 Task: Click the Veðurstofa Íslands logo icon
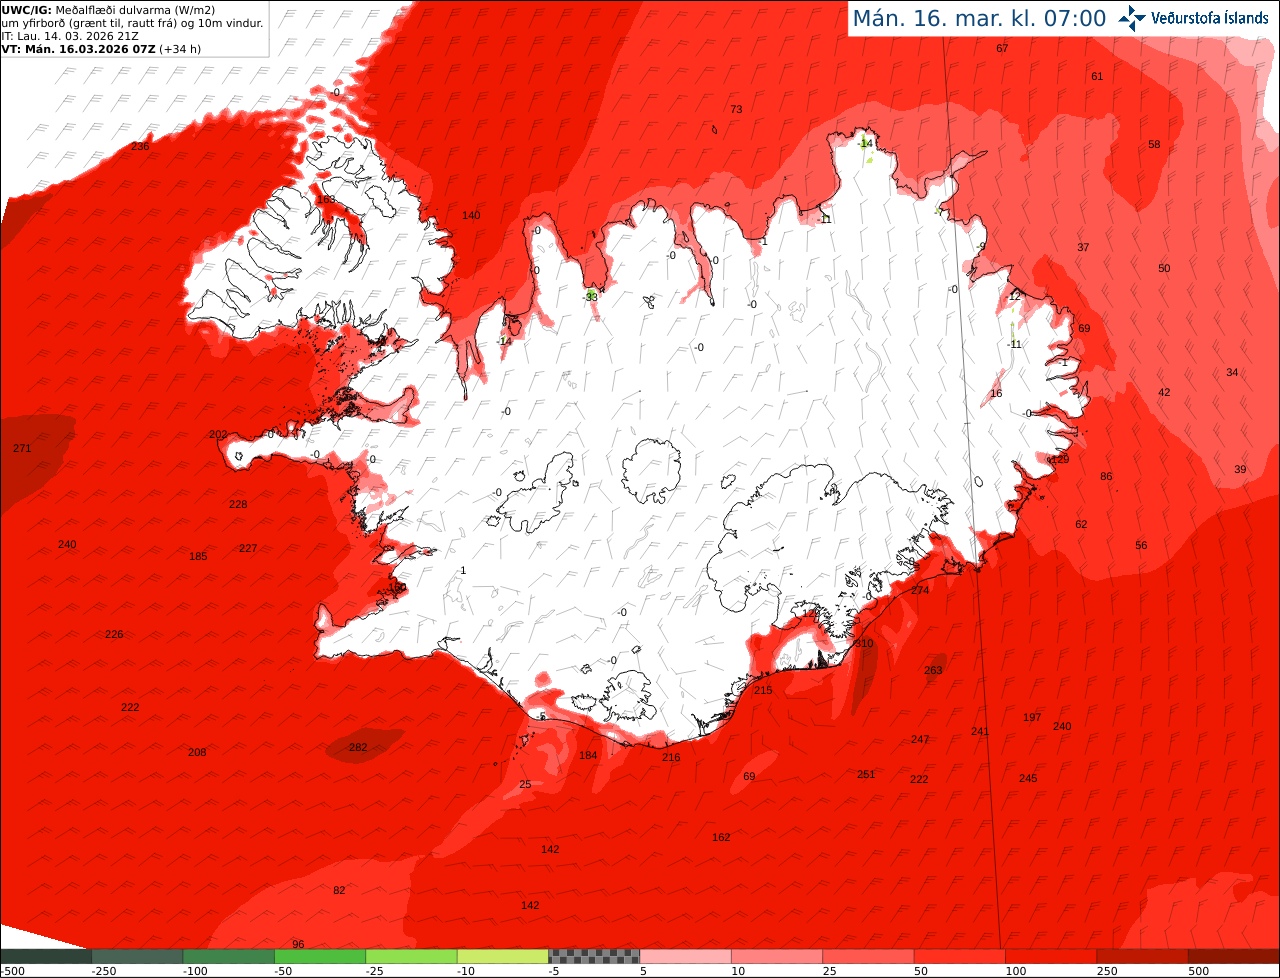[1133, 18]
